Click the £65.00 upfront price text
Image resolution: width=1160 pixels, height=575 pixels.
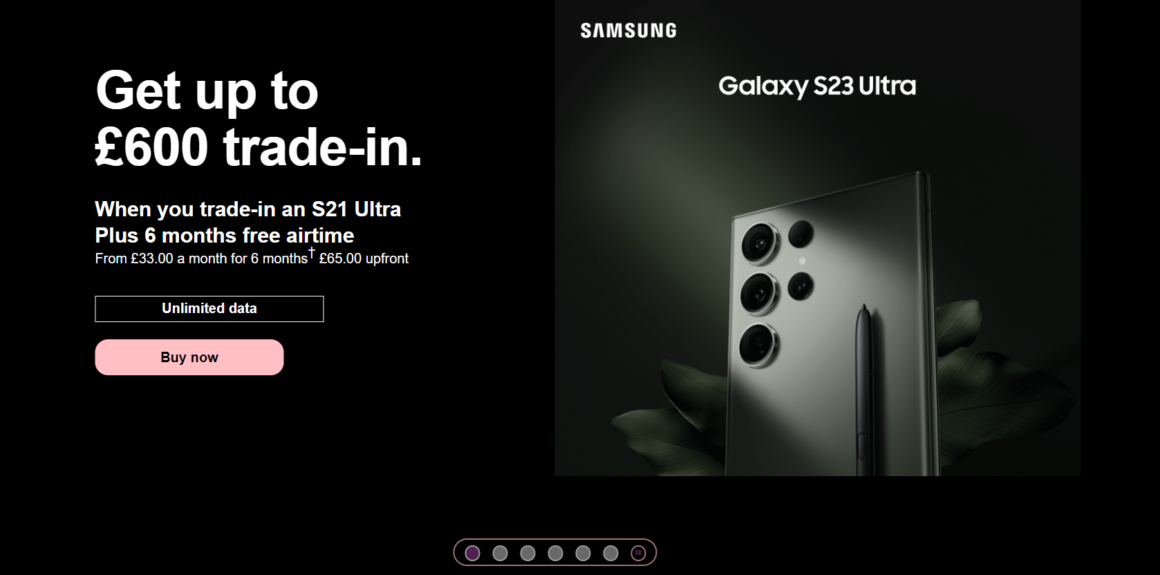pos(364,259)
